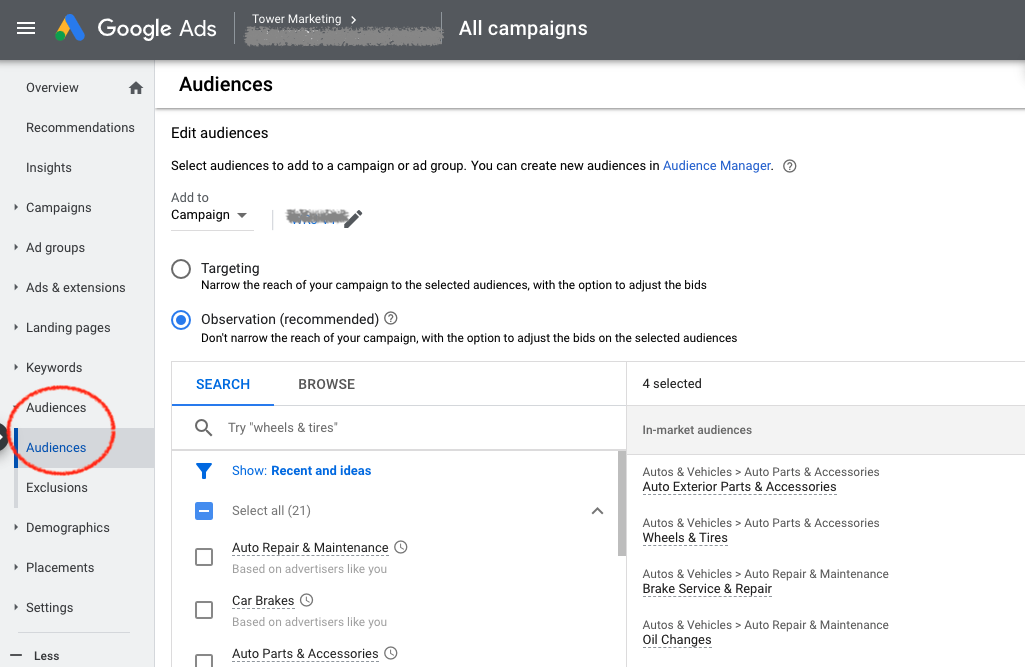The height and width of the screenshot is (667, 1025).
Task: Expand Campaigns in the sidebar
Action: (58, 208)
